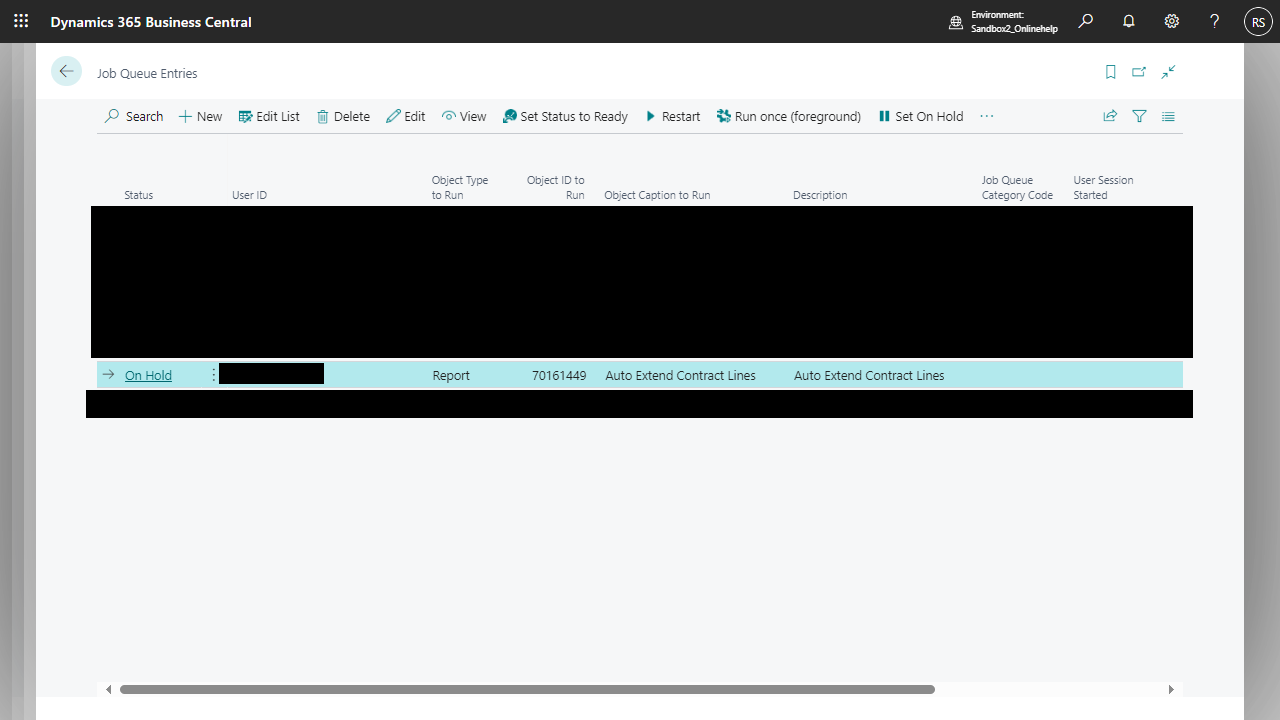This screenshot has height=720, width=1280.
Task: Change the list layout view
Action: tap(1168, 116)
